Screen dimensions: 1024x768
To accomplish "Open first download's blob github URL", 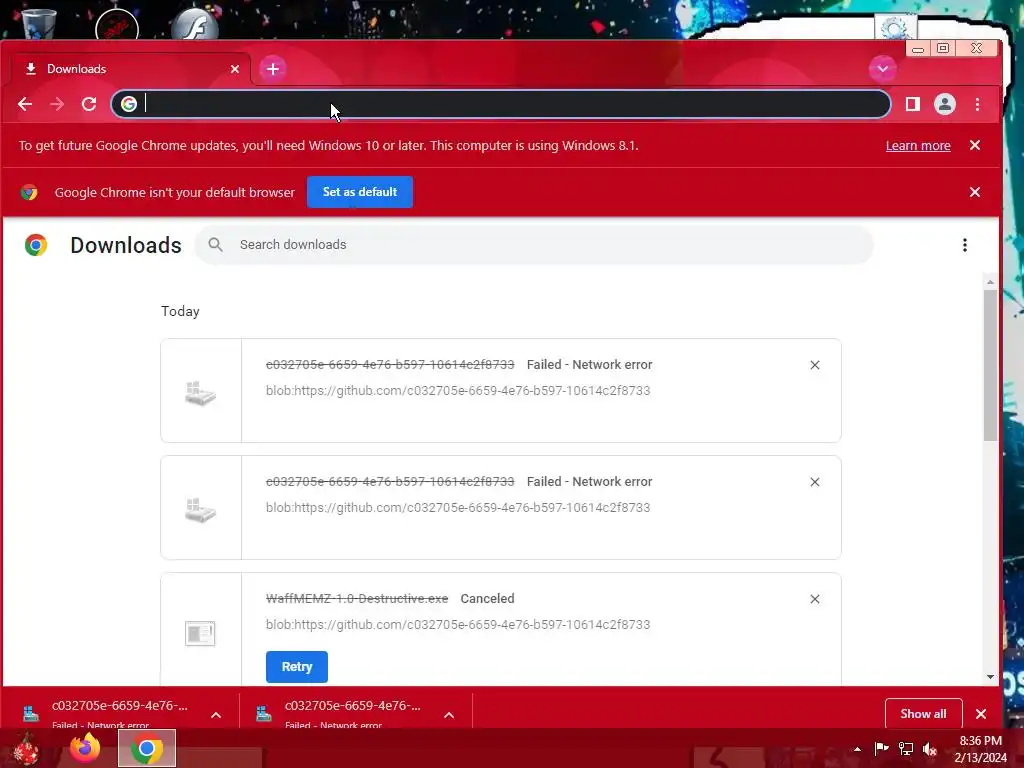I will pyautogui.click(x=458, y=391).
